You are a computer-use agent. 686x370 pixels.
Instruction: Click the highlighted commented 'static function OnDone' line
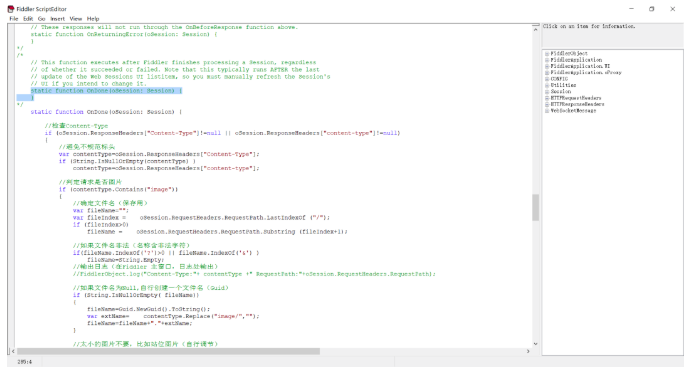(106, 91)
